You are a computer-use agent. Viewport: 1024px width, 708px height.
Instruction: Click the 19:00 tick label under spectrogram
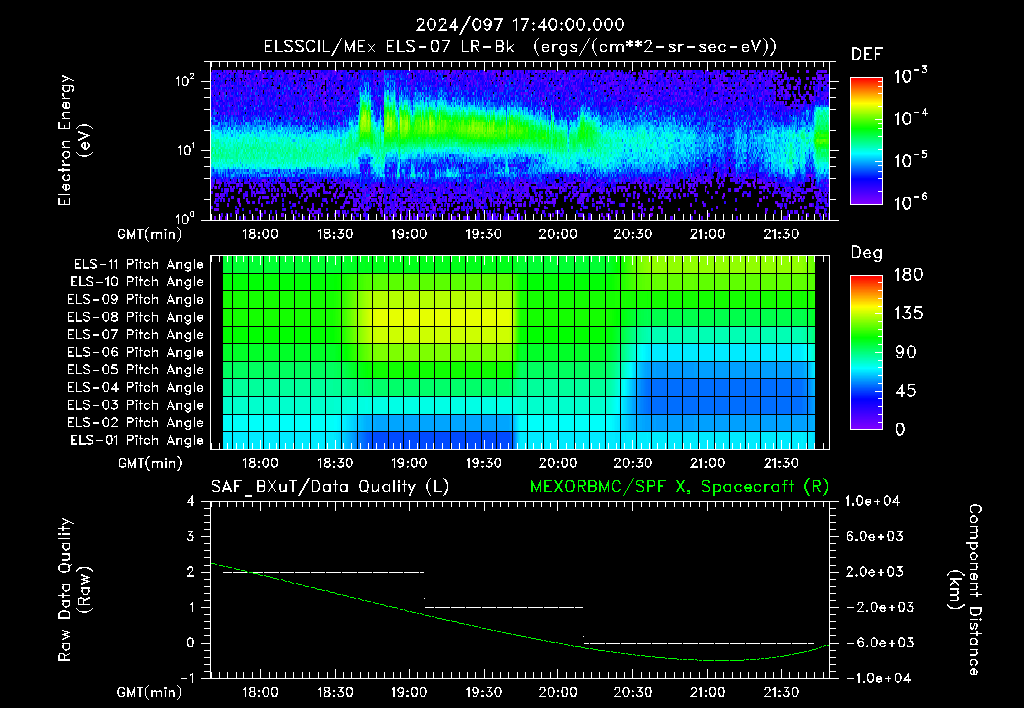pyautogui.click(x=409, y=234)
